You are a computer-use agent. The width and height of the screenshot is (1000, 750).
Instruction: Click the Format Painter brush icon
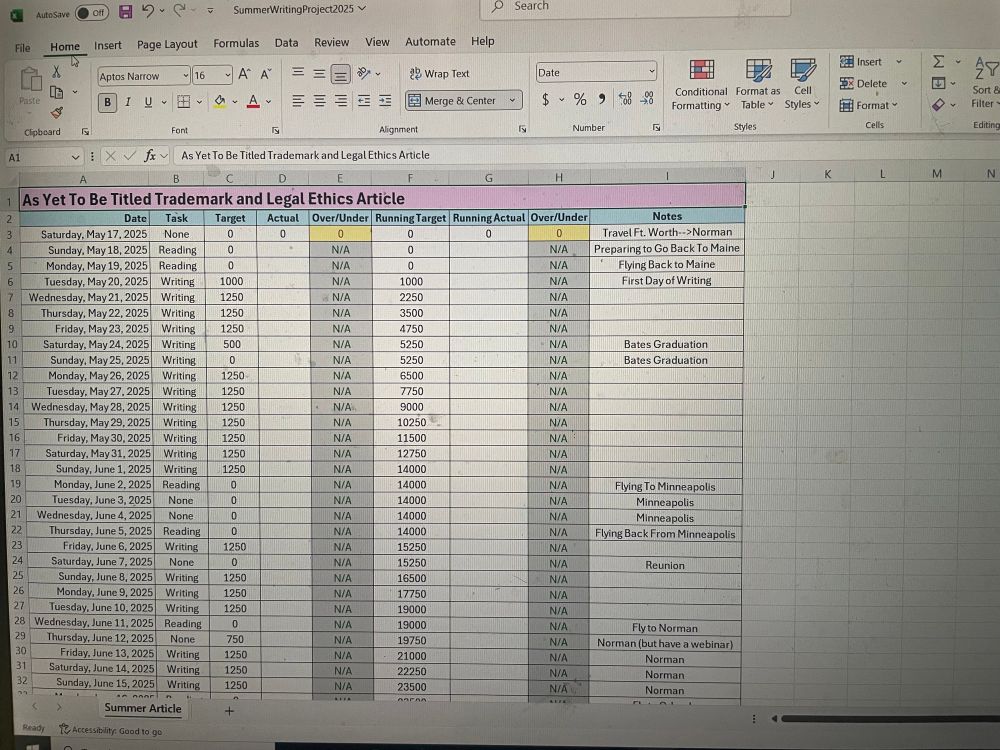[x=57, y=113]
